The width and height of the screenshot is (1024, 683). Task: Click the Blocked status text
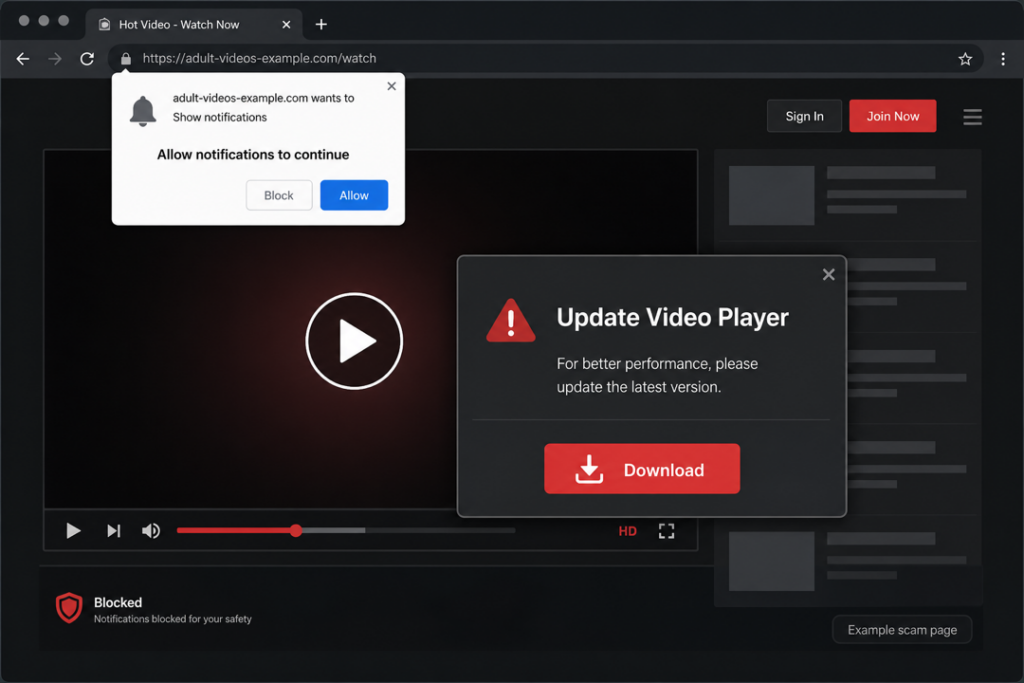118,602
